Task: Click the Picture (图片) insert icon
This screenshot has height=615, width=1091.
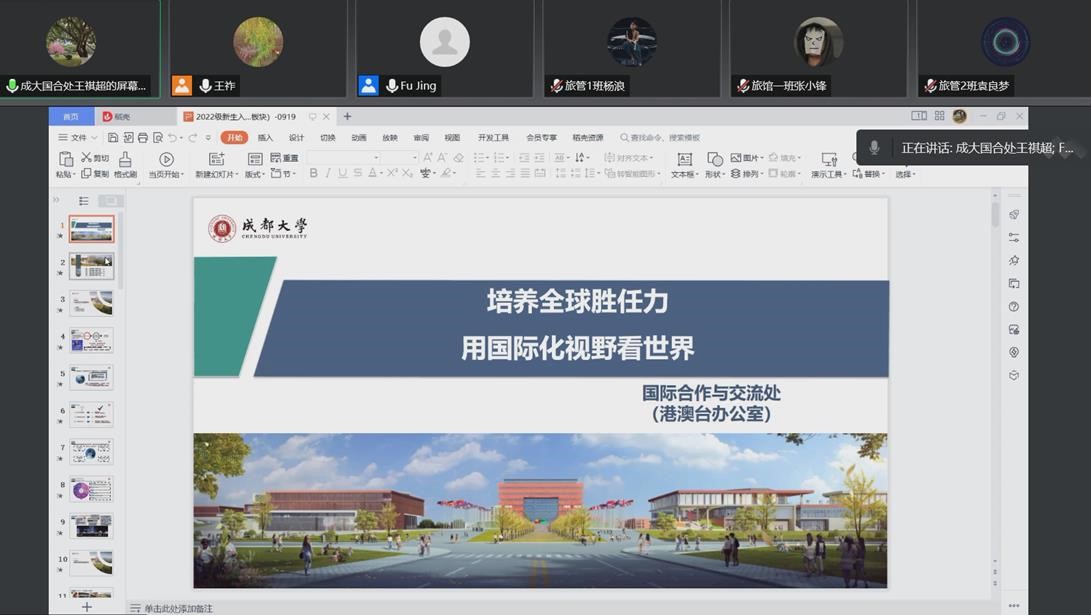Action: coord(736,158)
